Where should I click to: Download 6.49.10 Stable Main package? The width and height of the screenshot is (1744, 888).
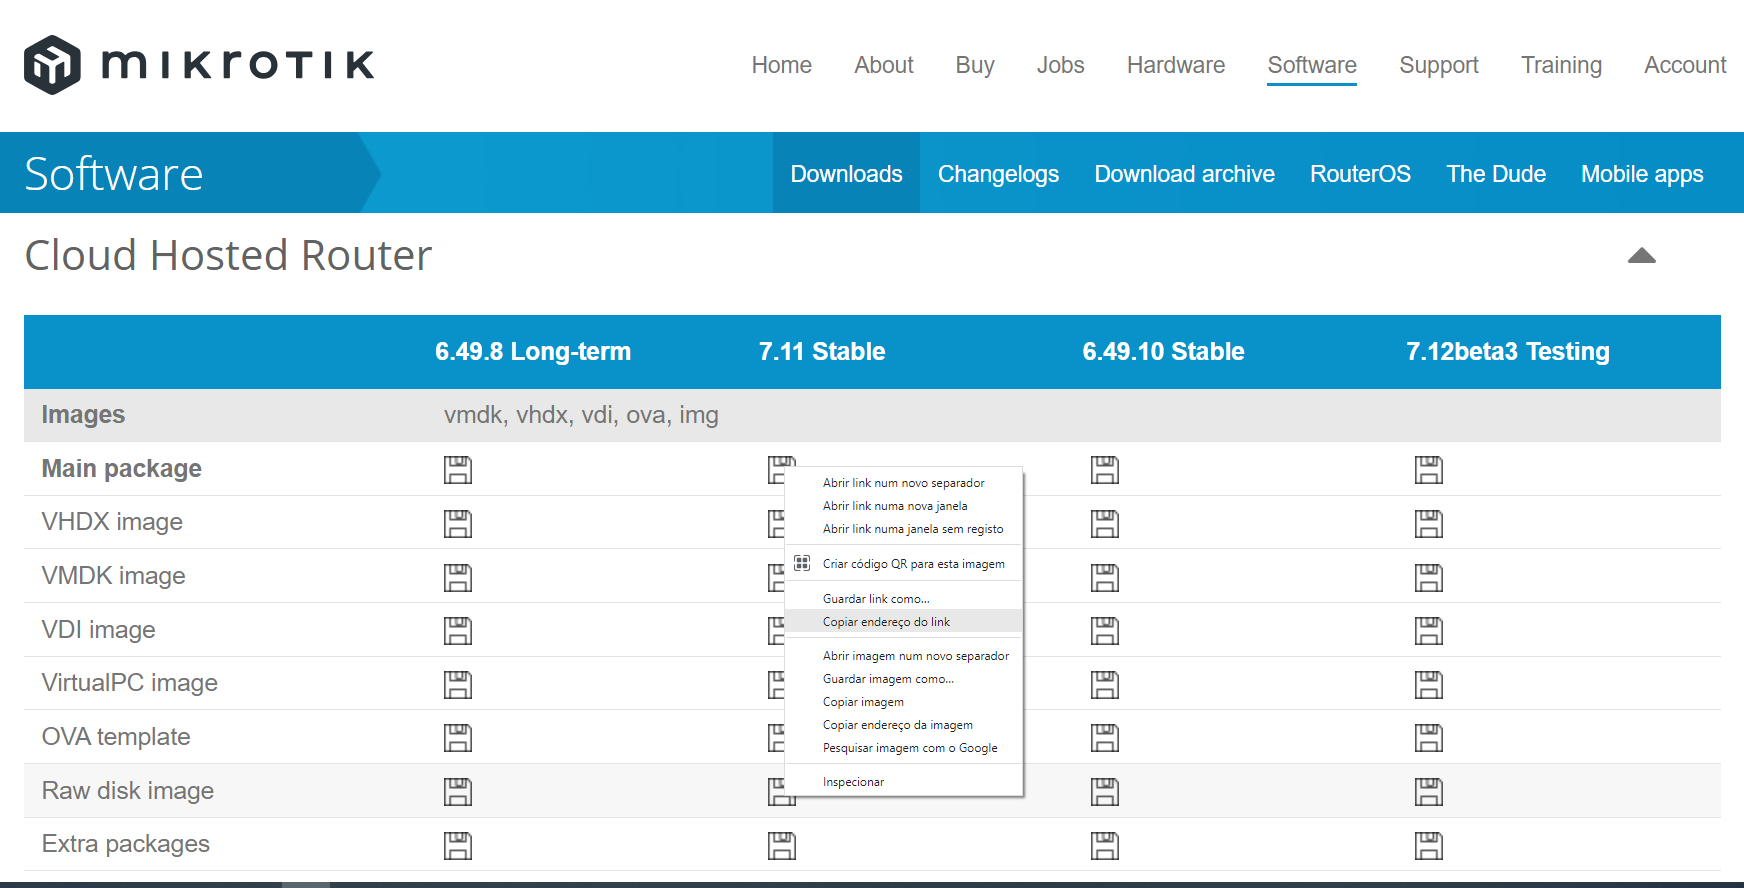(1105, 470)
